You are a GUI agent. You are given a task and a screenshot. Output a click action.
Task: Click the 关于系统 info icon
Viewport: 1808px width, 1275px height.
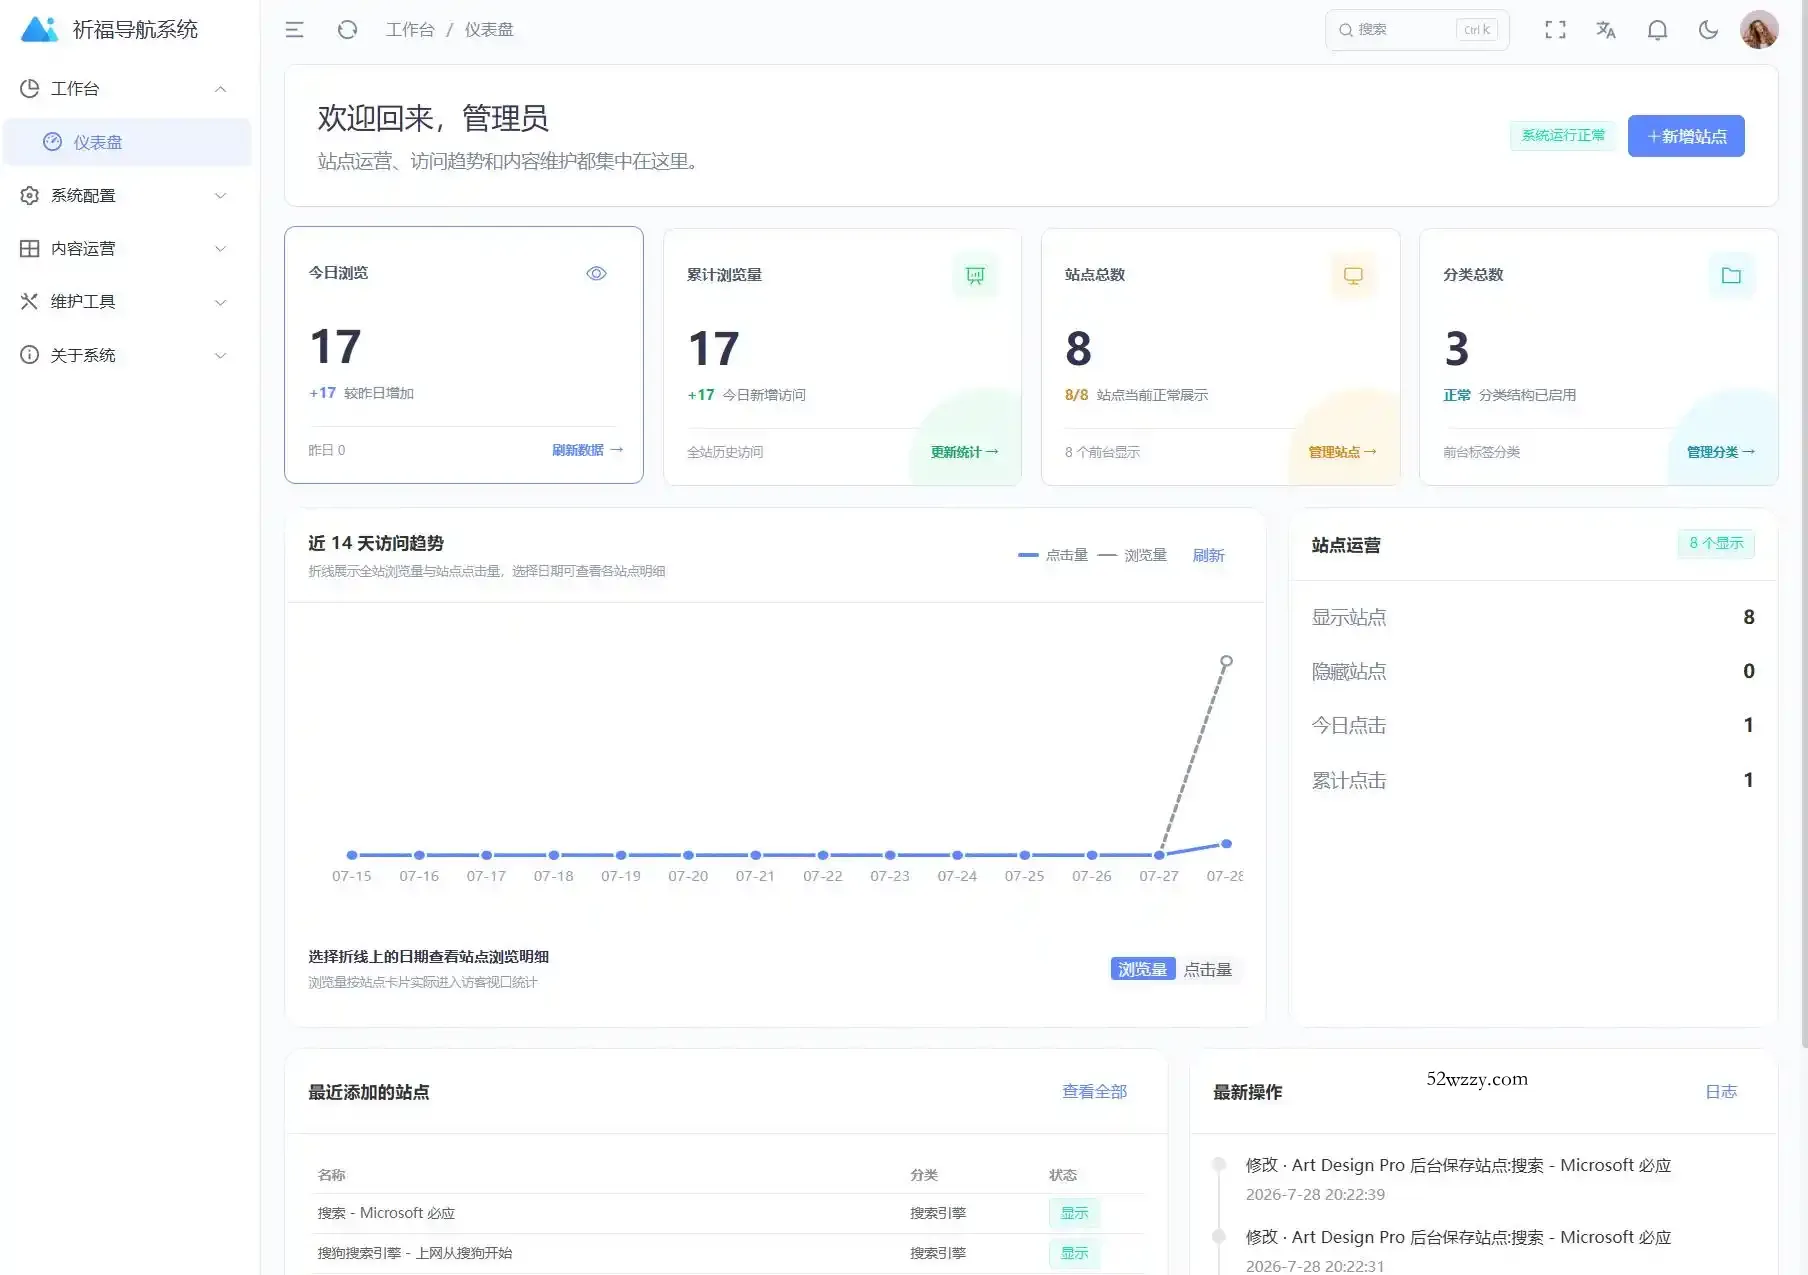(x=30, y=355)
